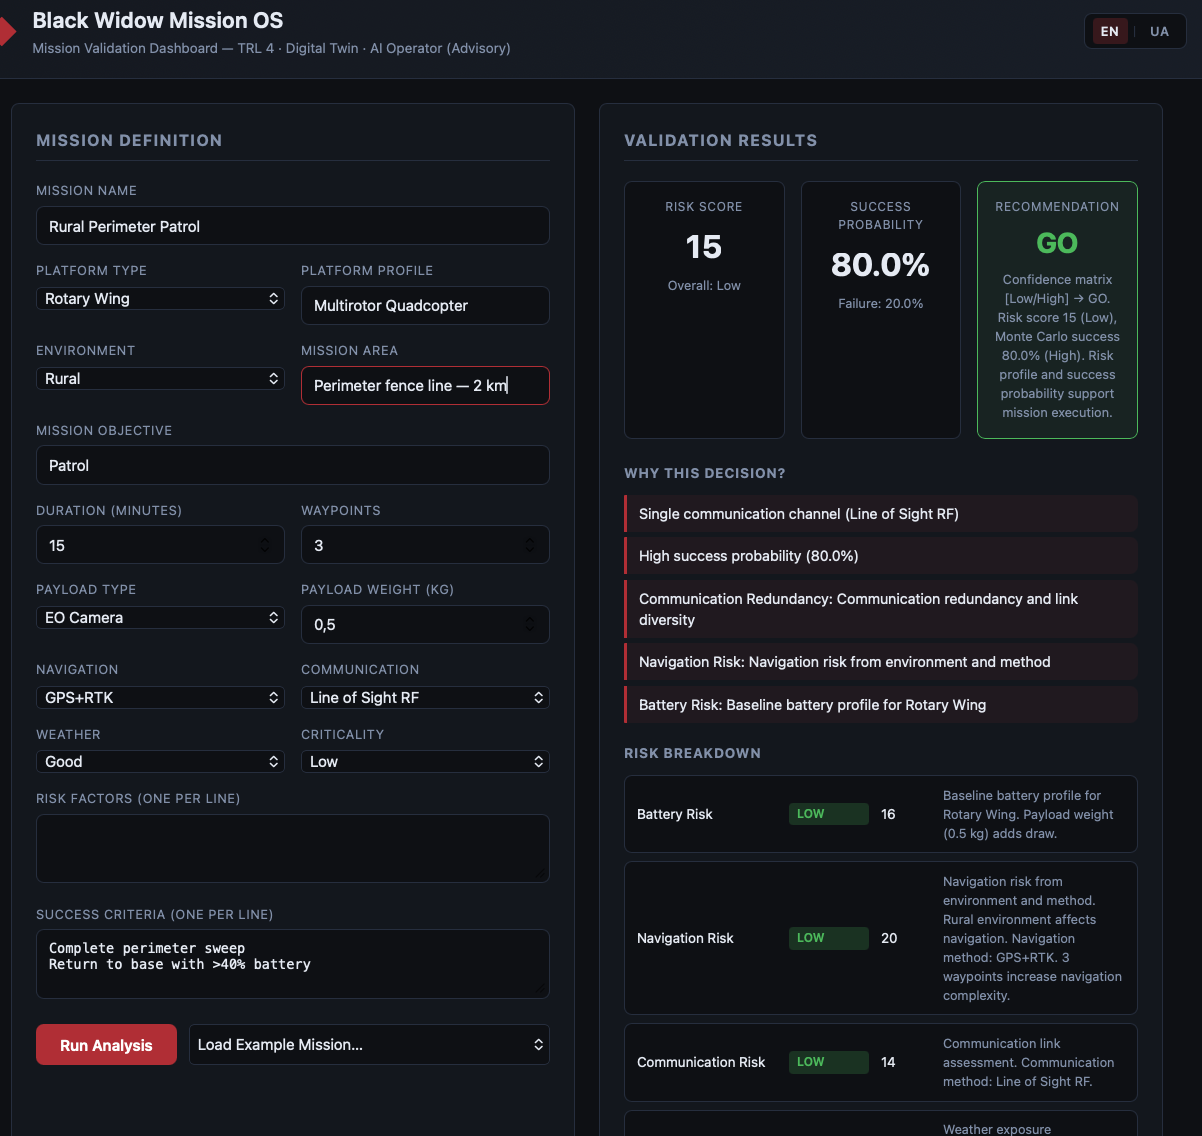Click the Risk Factors text area
The height and width of the screenshot is (1136, 1202).
click(292, 848)
